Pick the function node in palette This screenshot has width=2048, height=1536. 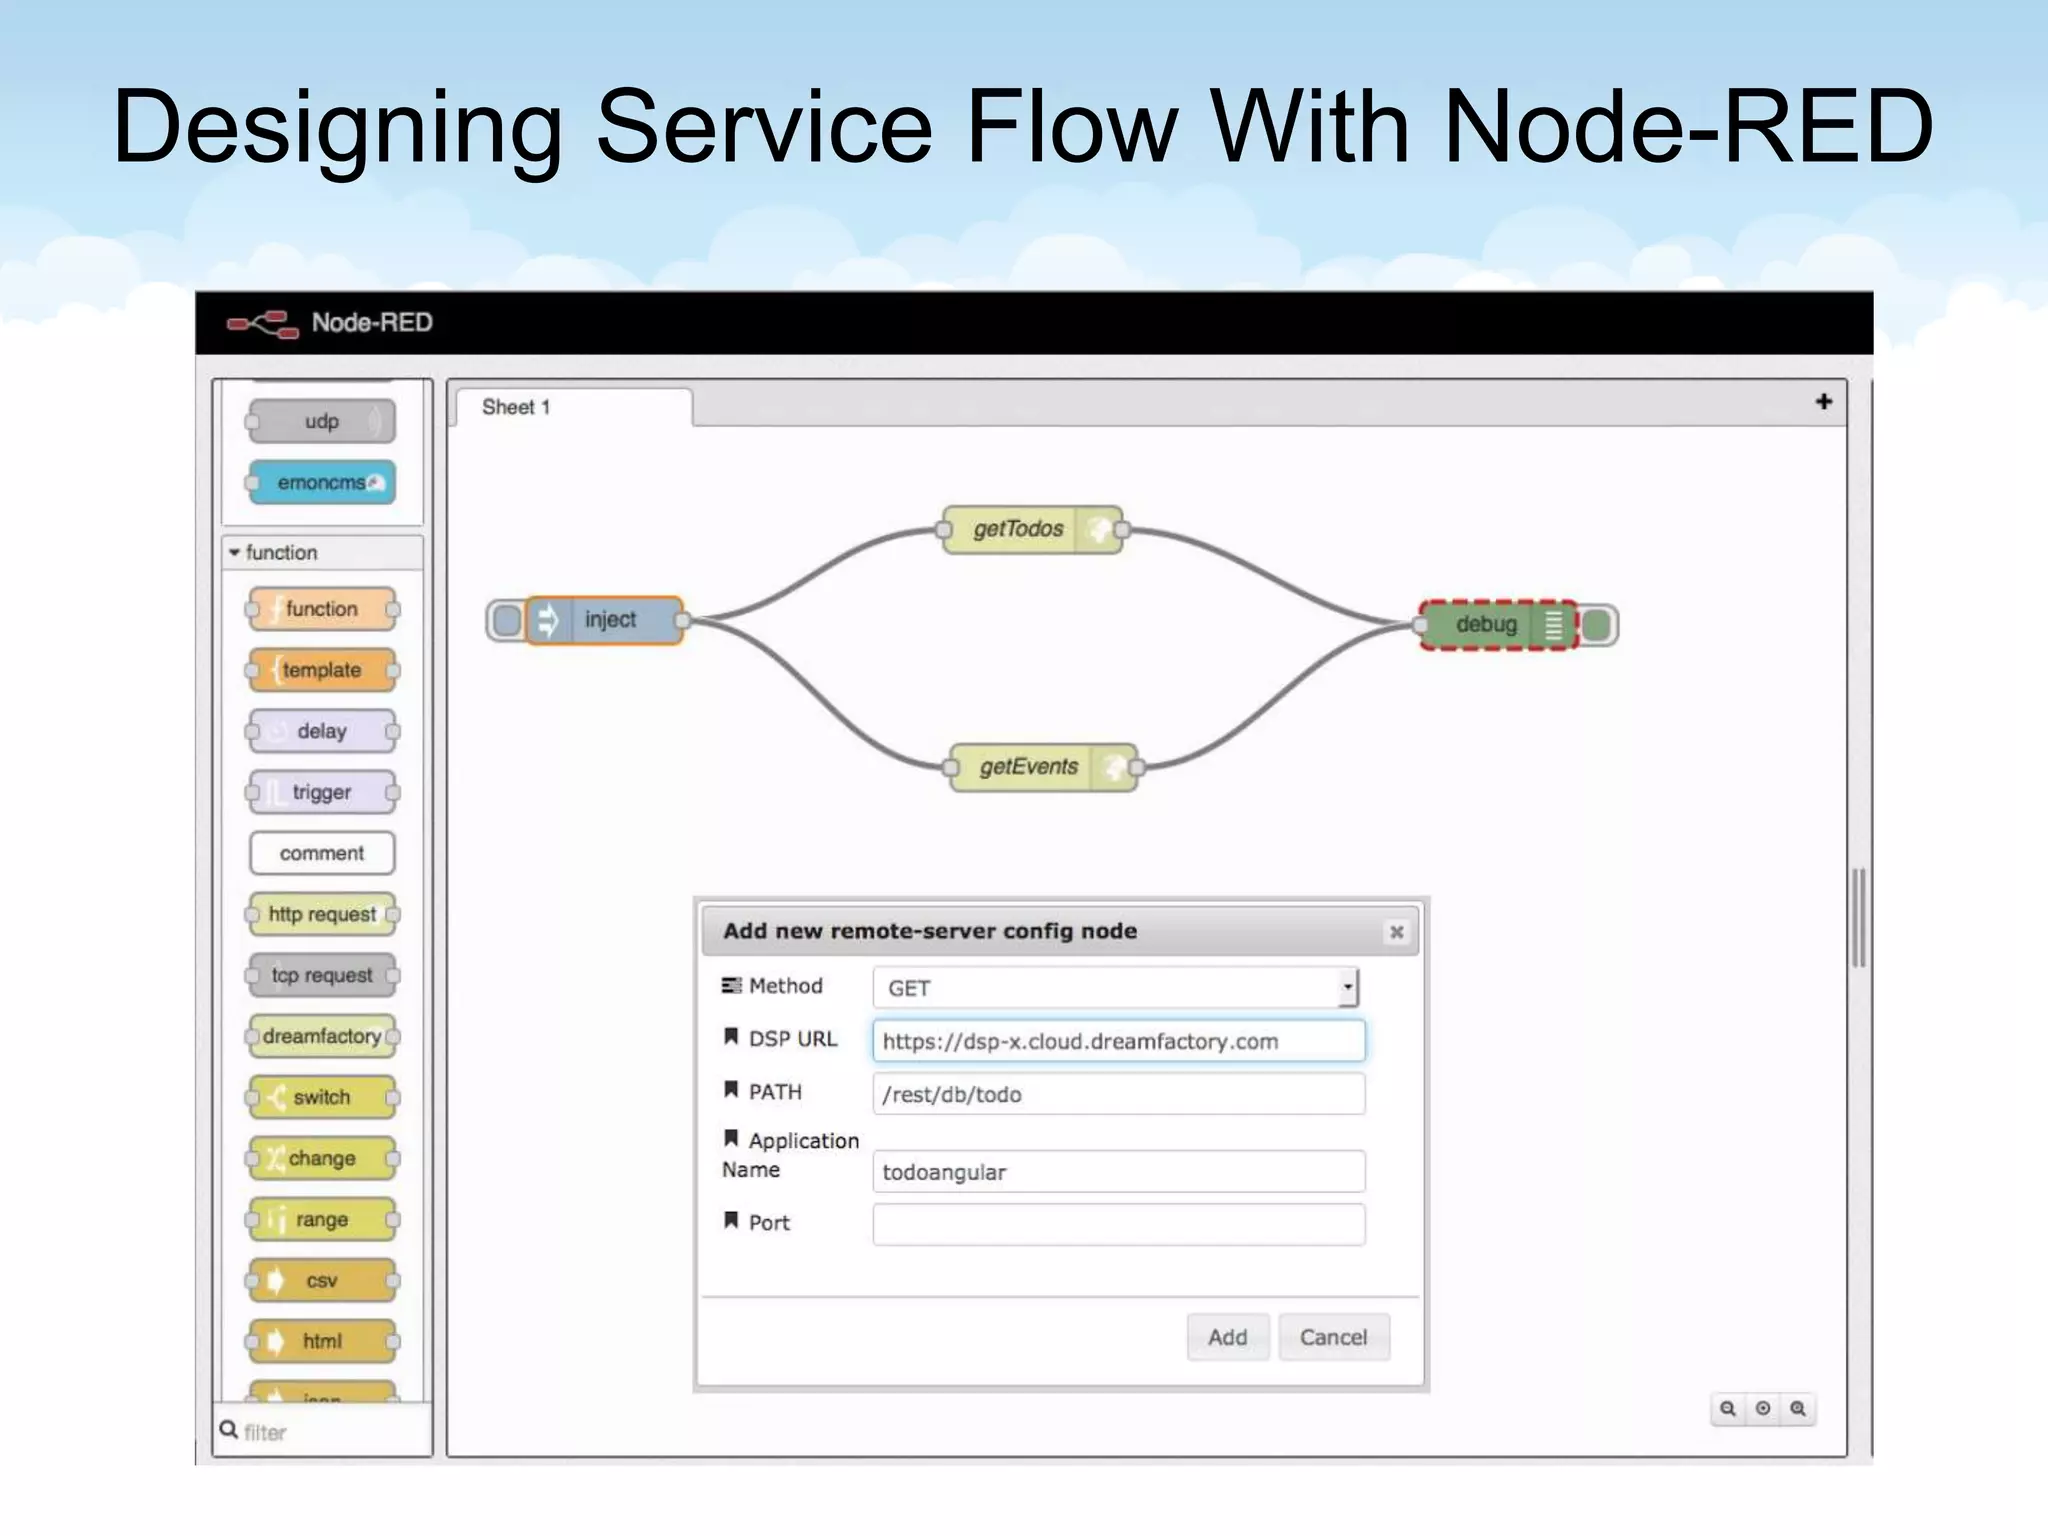pos(321,609)
